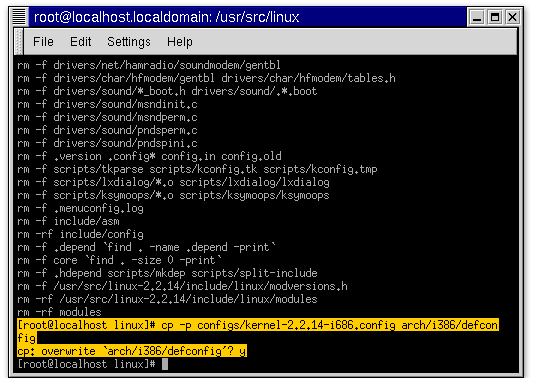Click the line 'rm -f drivers/sound/pndsperm.c'

[107, 130]
